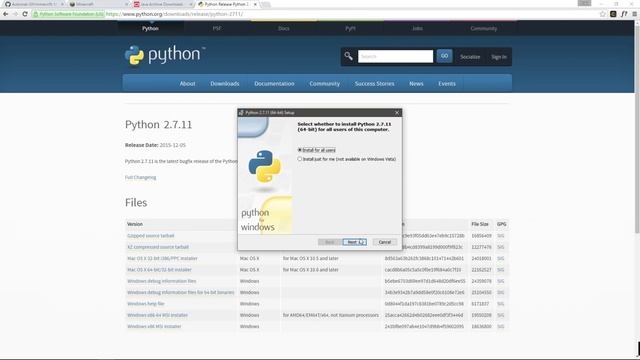
Task: Click the search magnifier icon
Action: 348,56
